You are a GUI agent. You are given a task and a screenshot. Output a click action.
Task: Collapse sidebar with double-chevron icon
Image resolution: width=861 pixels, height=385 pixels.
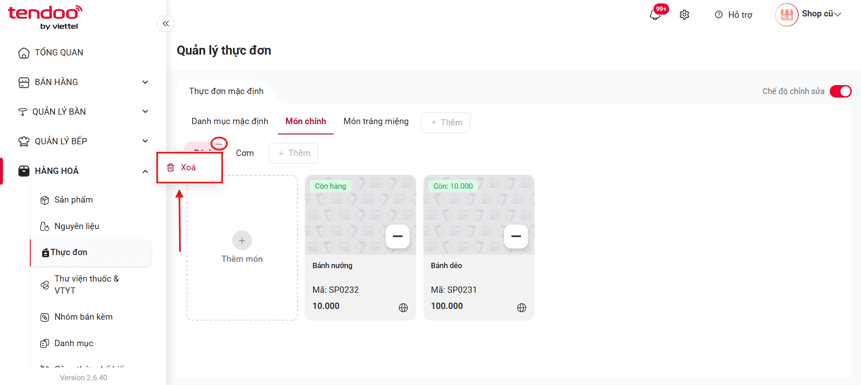point(166,23)
